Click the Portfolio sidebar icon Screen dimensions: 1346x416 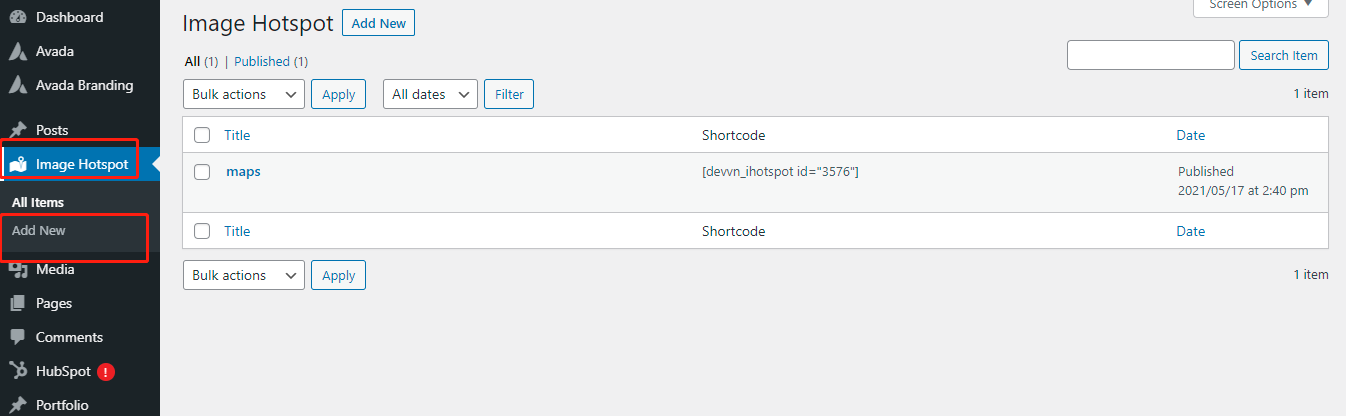(x=17, y=405)
